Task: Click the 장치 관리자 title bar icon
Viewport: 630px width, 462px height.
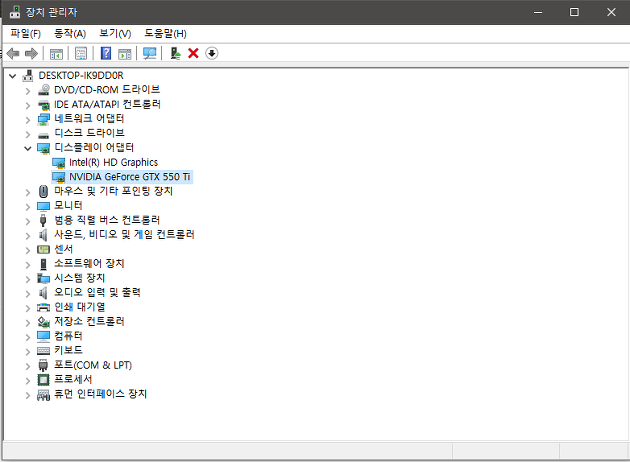Action: click(15, 12)
